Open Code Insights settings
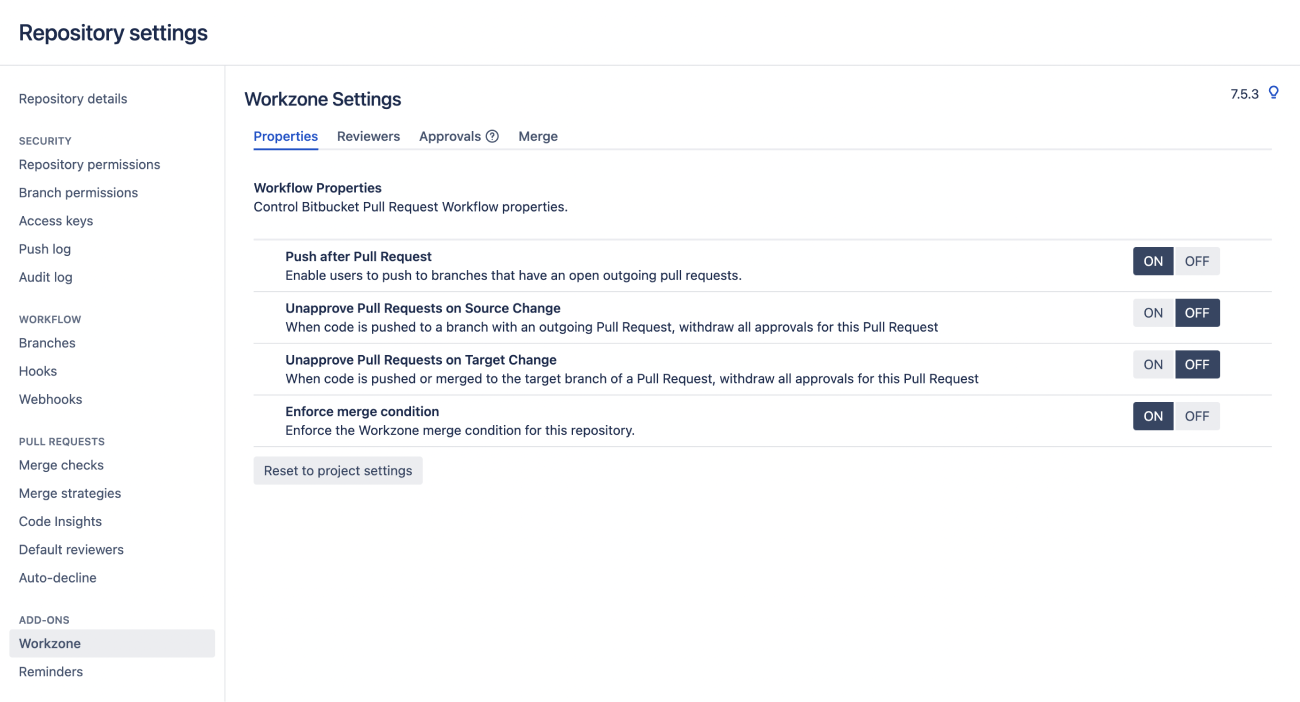Screen dimensions: 1300x702 tap(60, 521)
